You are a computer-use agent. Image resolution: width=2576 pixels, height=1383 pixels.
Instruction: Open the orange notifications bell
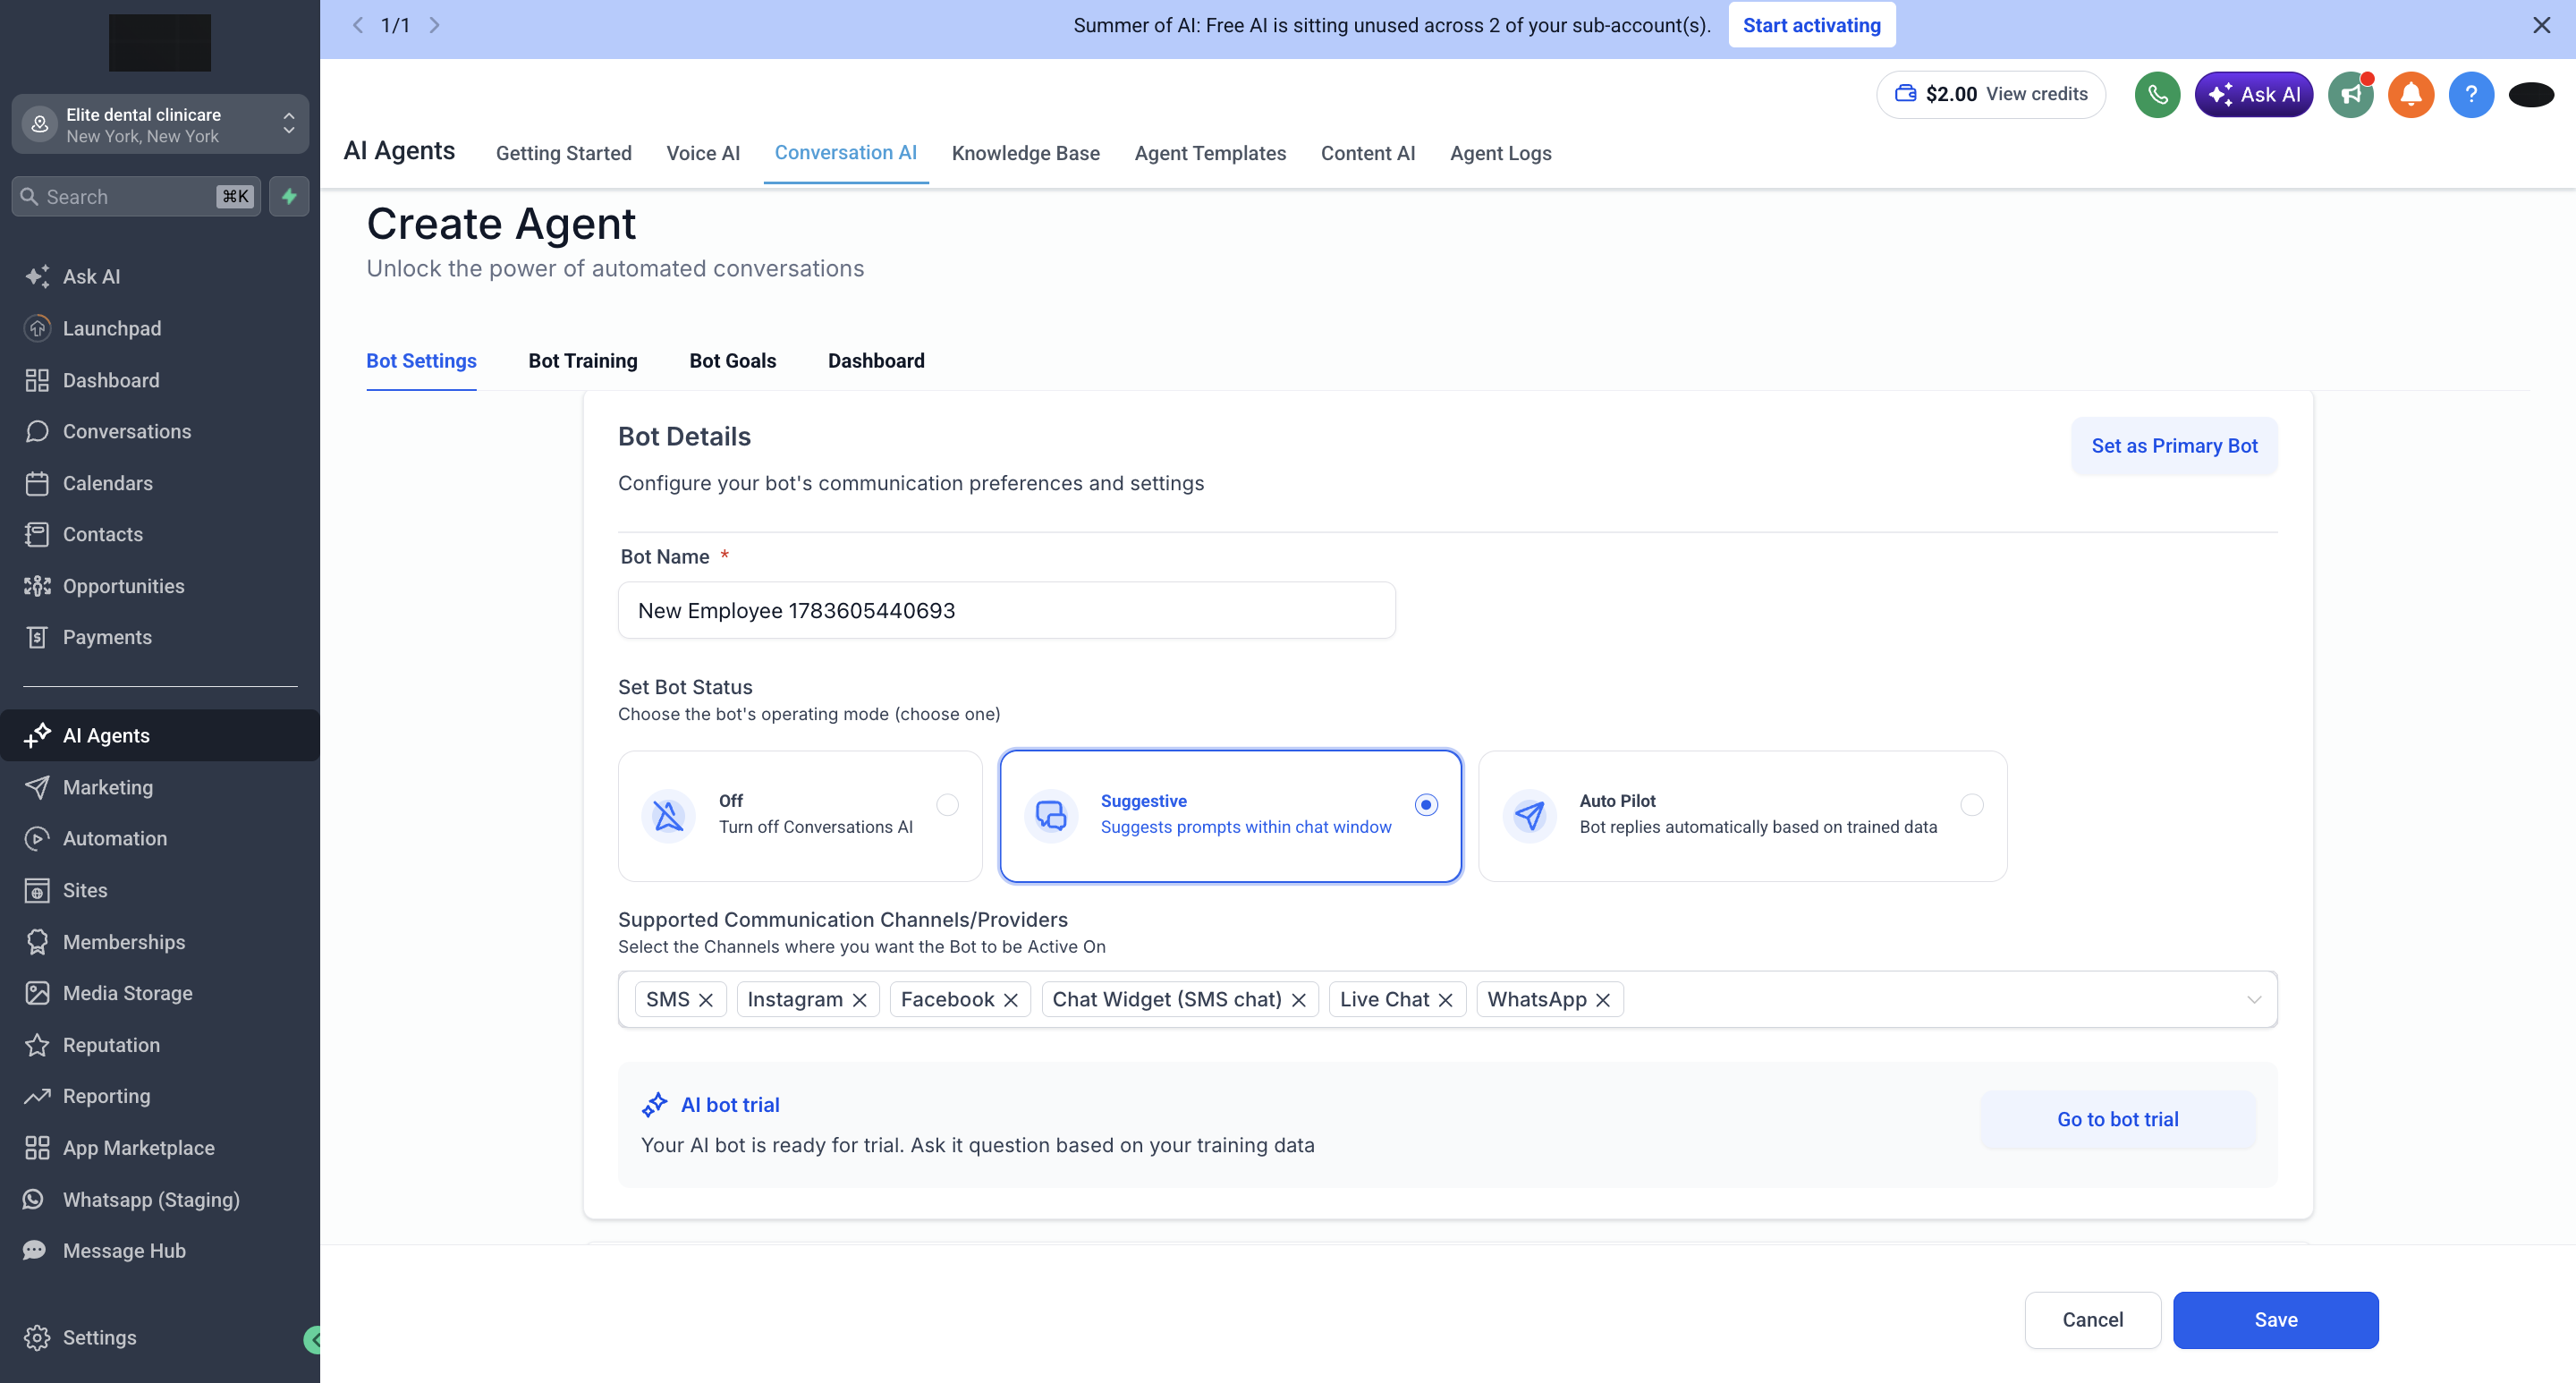point(2410,94)
